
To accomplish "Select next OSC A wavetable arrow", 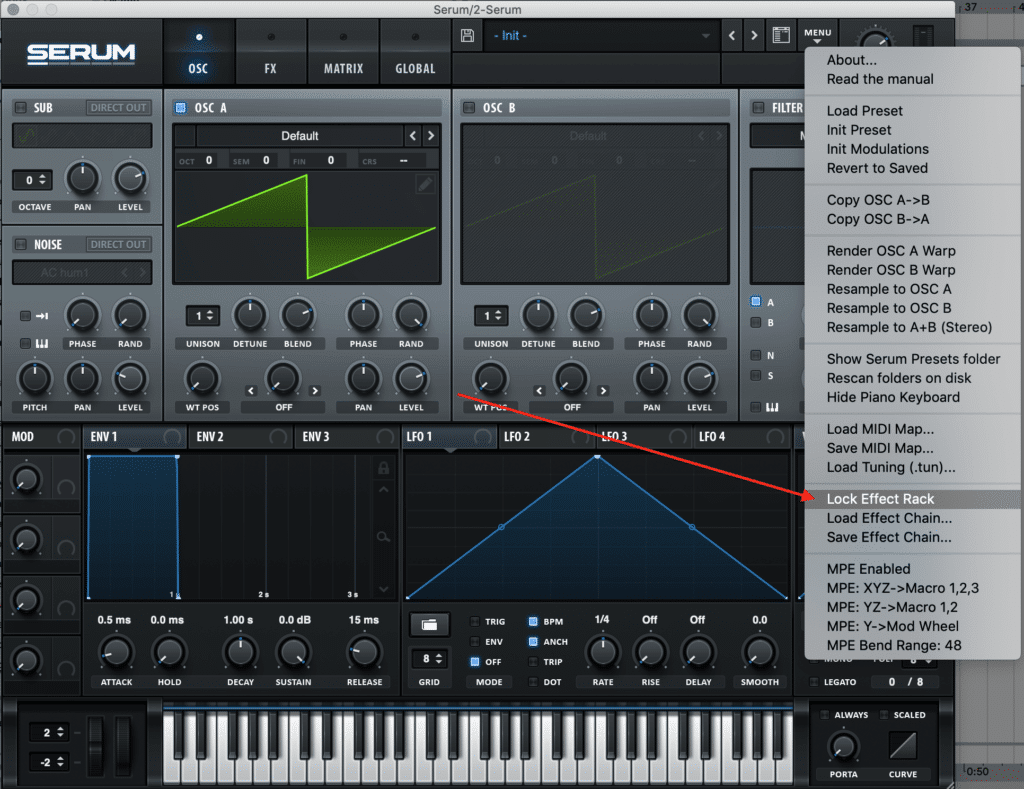I will (430, 136).
